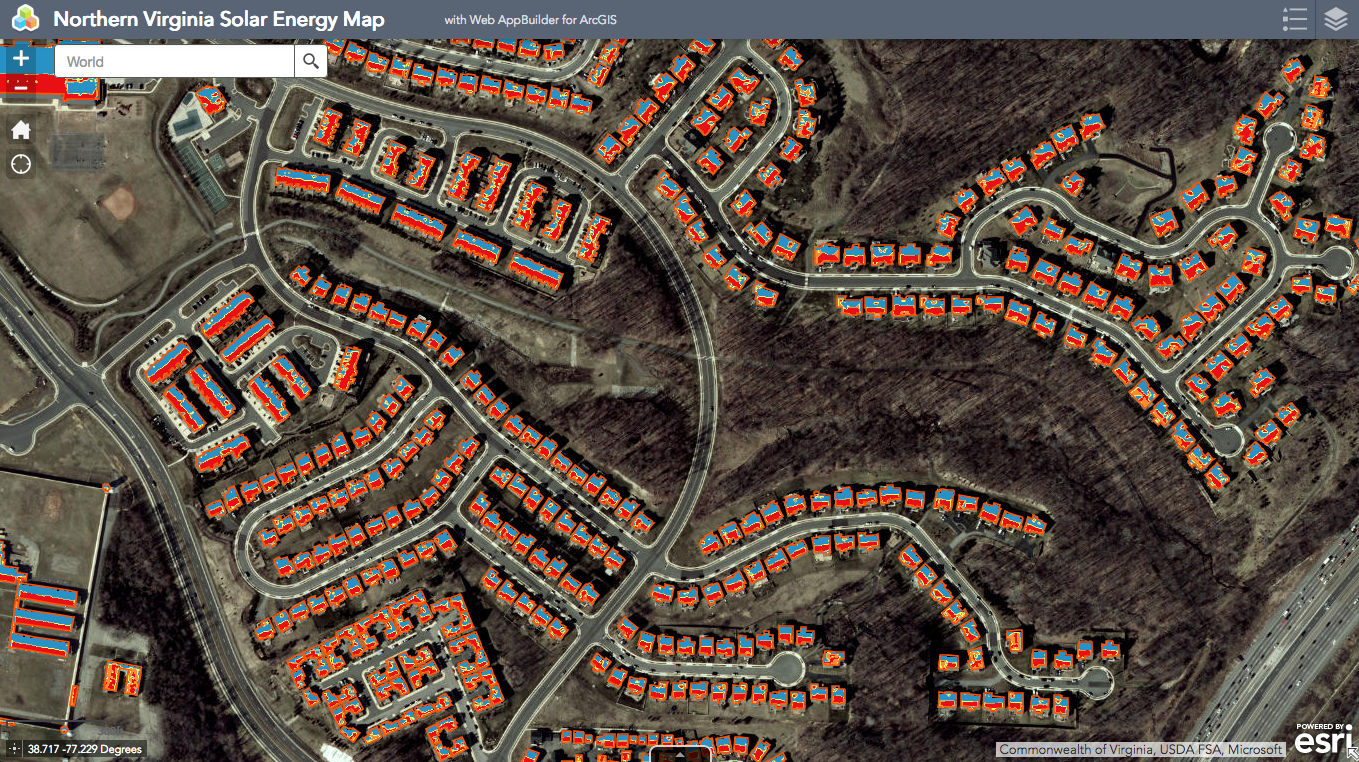Find my location using the crosshair icon
The image size is (1359, 762).
(21, 164)
